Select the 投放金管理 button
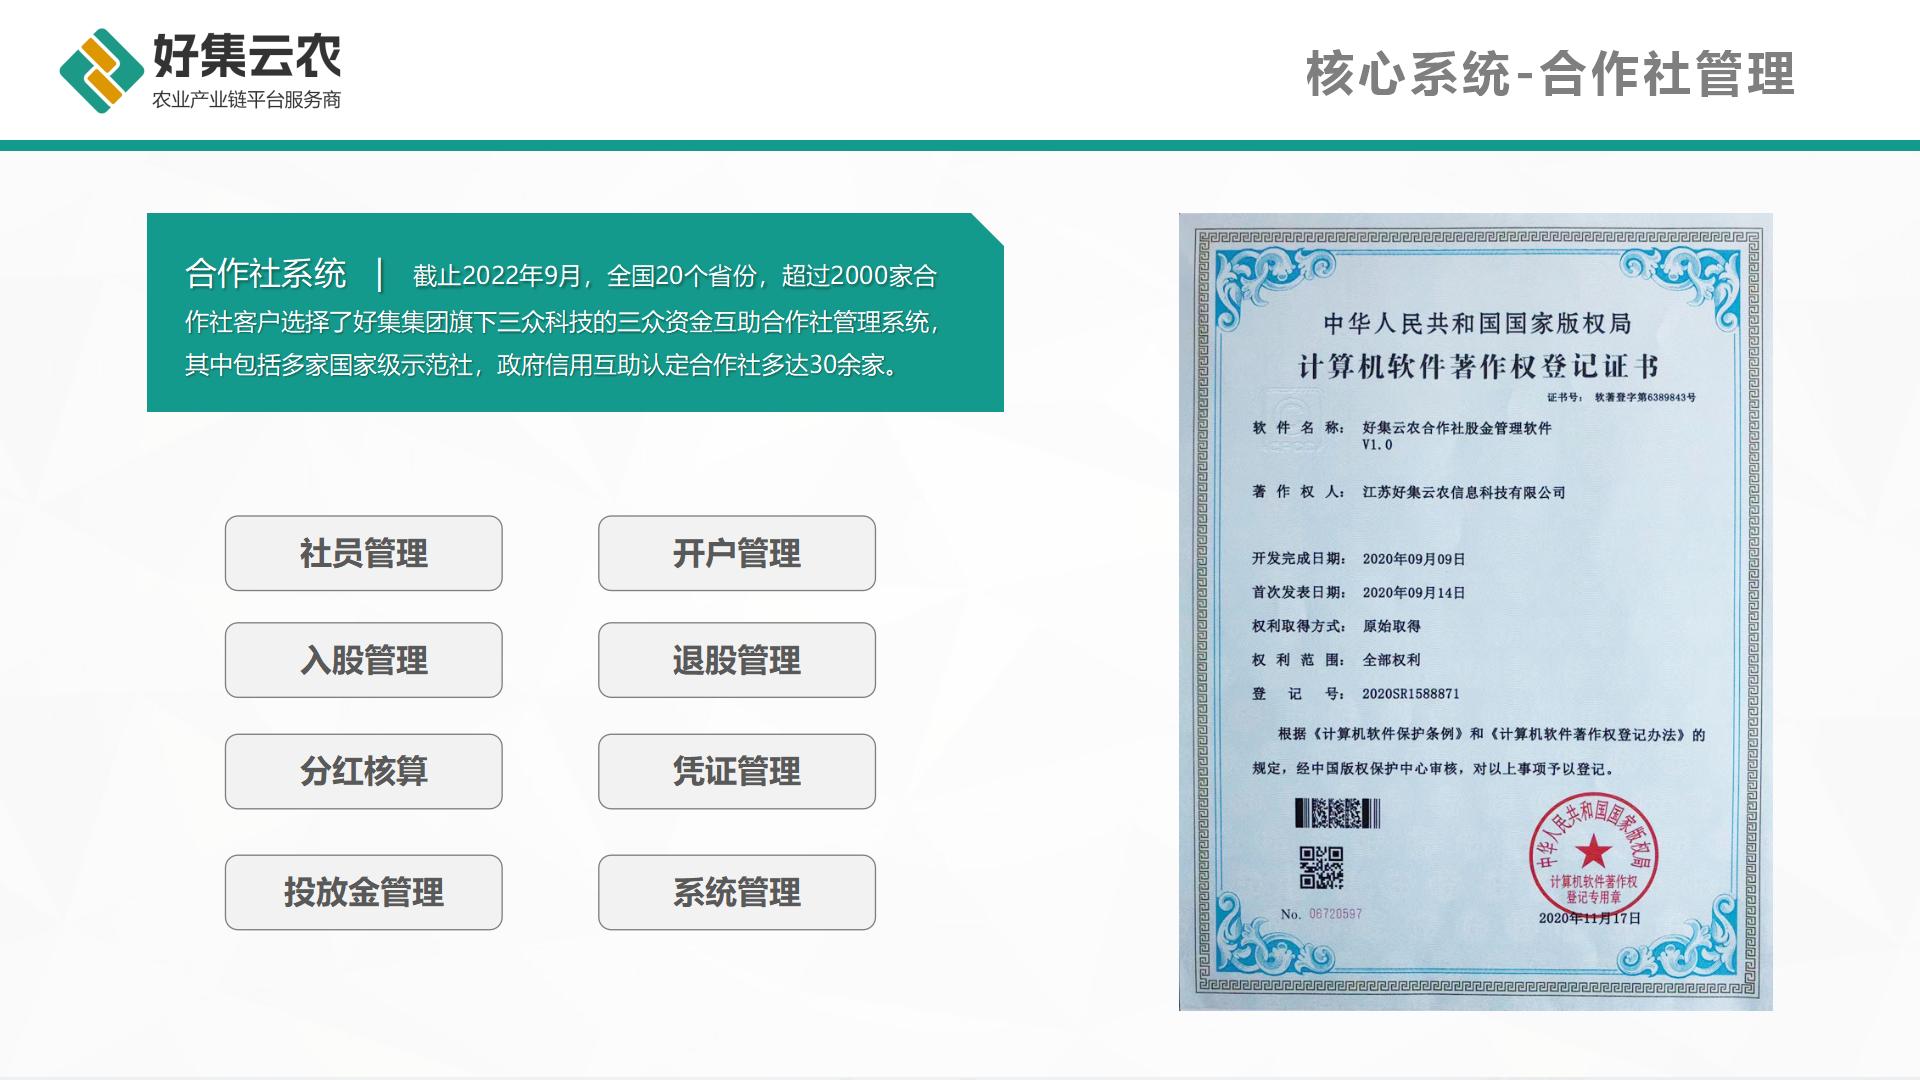The height and width of the screenshot is (1080, 1920). click(363, 892)
